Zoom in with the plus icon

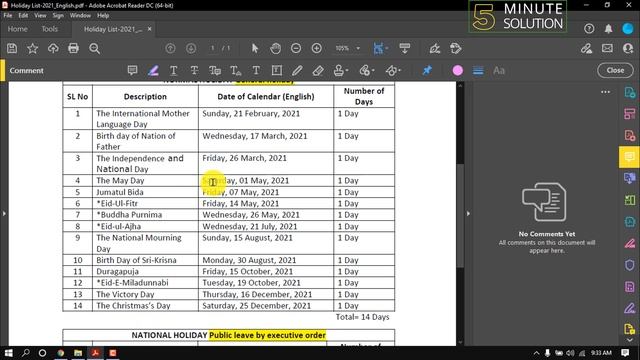tap(317, 48)
